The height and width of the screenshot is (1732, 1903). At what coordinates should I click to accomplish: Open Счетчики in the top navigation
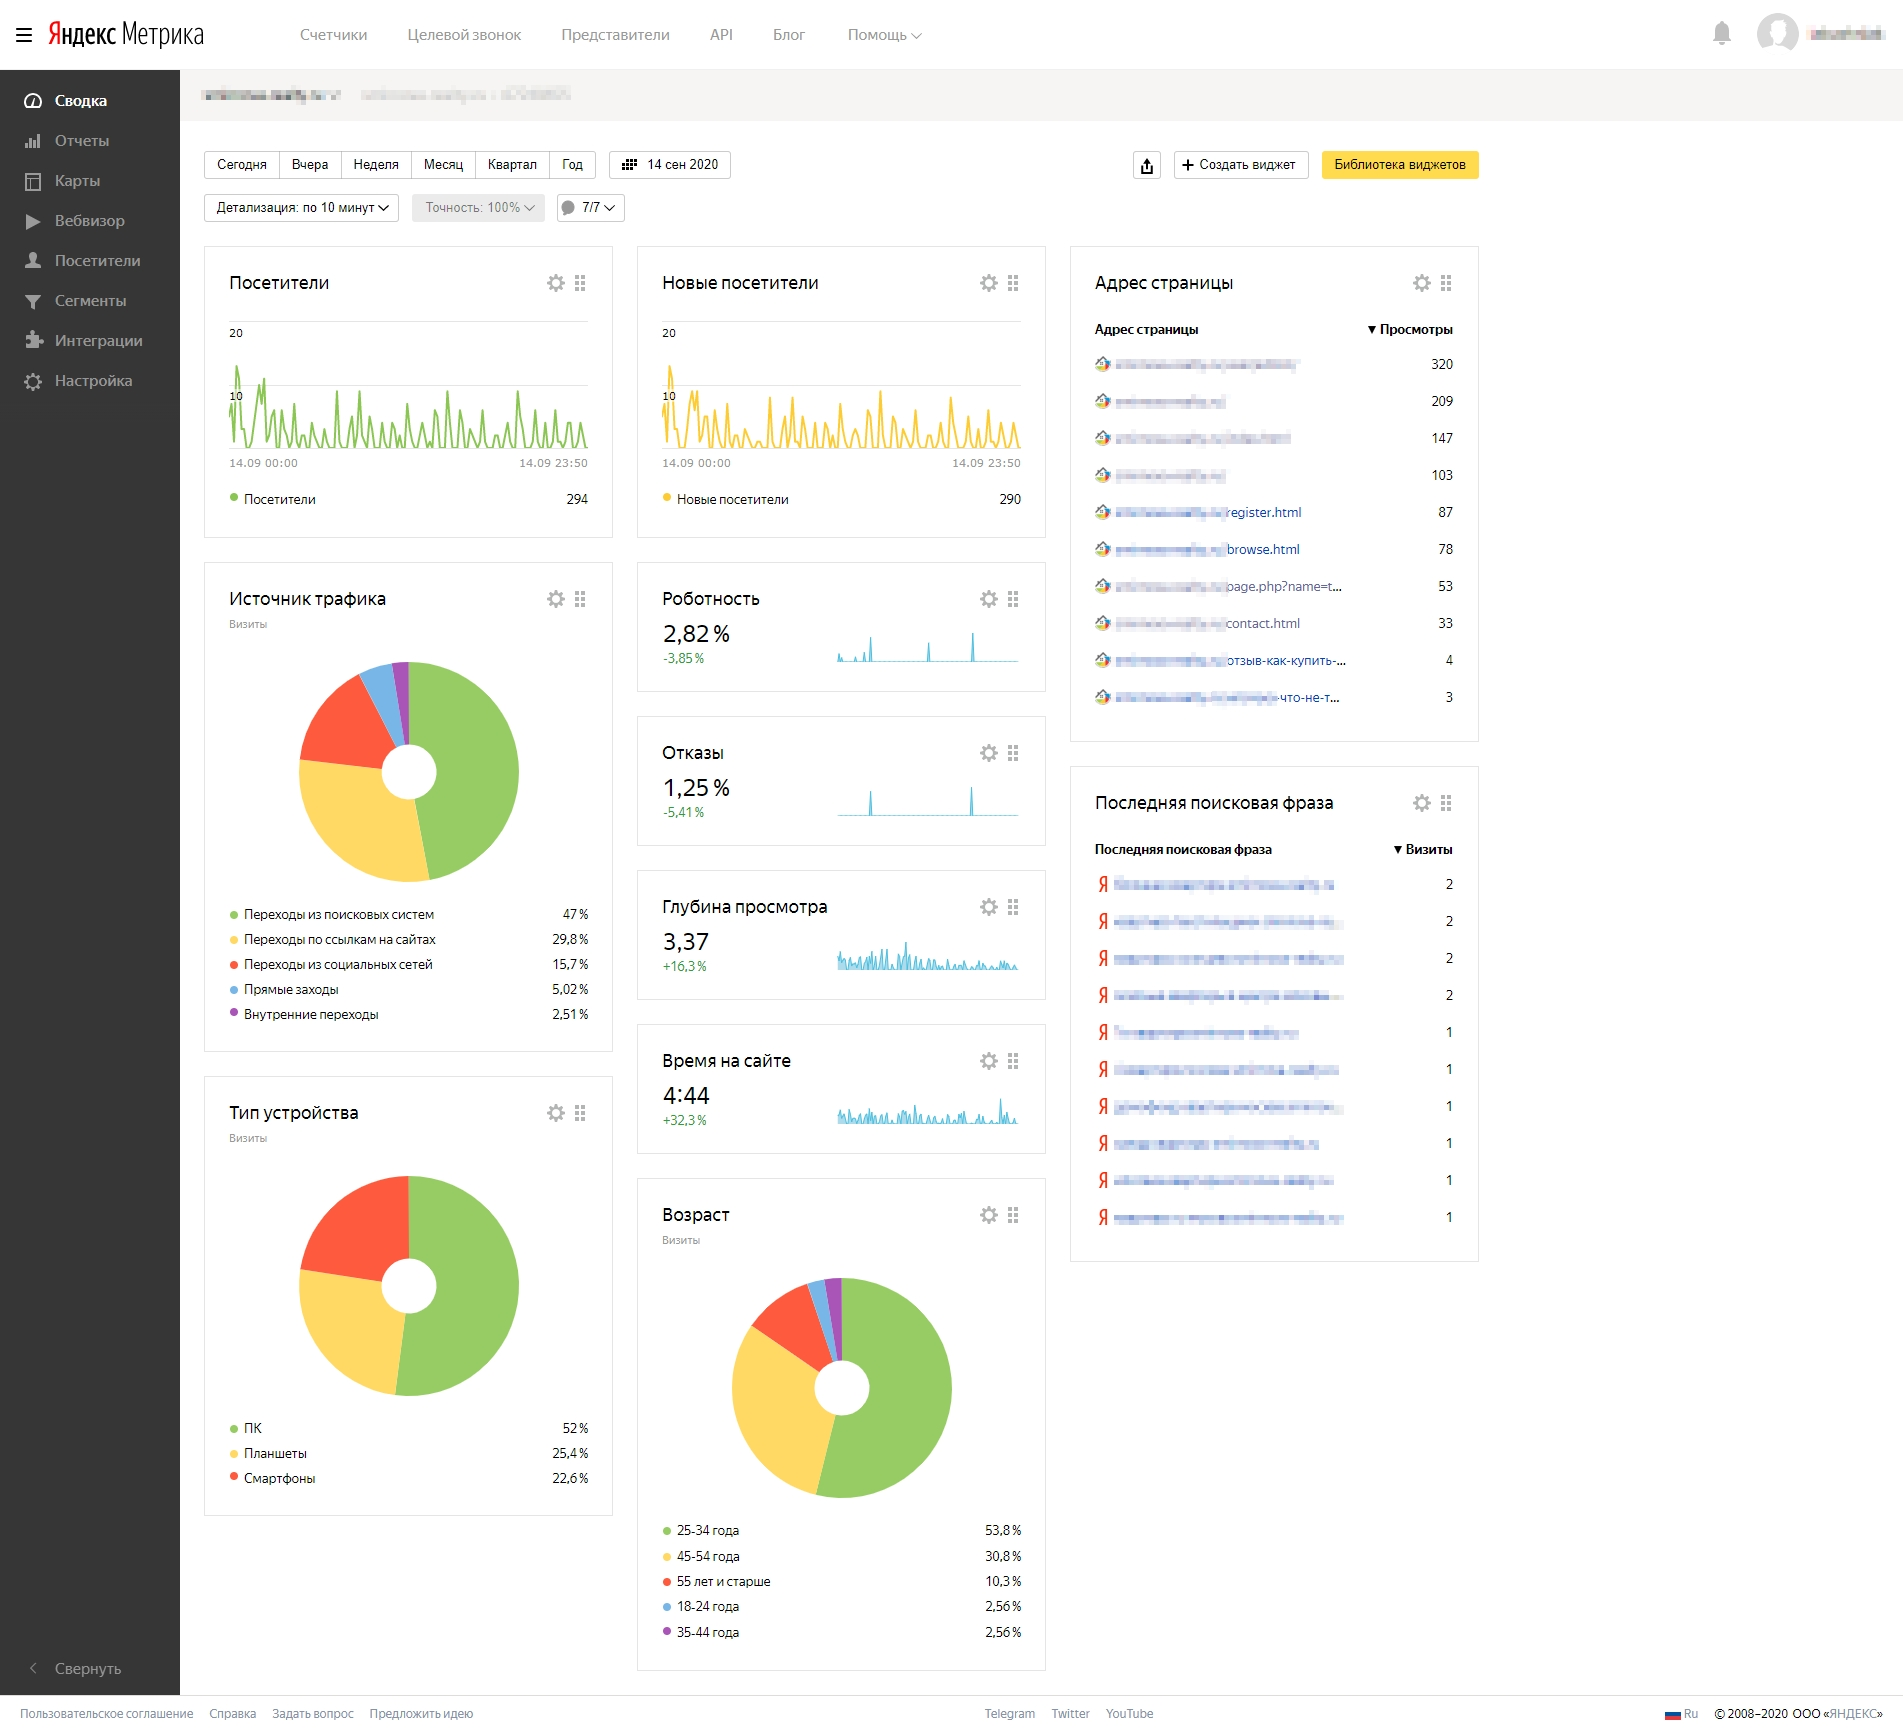[x=333, y=35]
